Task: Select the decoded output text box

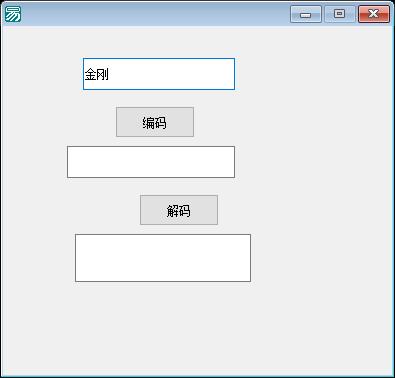Action: (163, 258)
